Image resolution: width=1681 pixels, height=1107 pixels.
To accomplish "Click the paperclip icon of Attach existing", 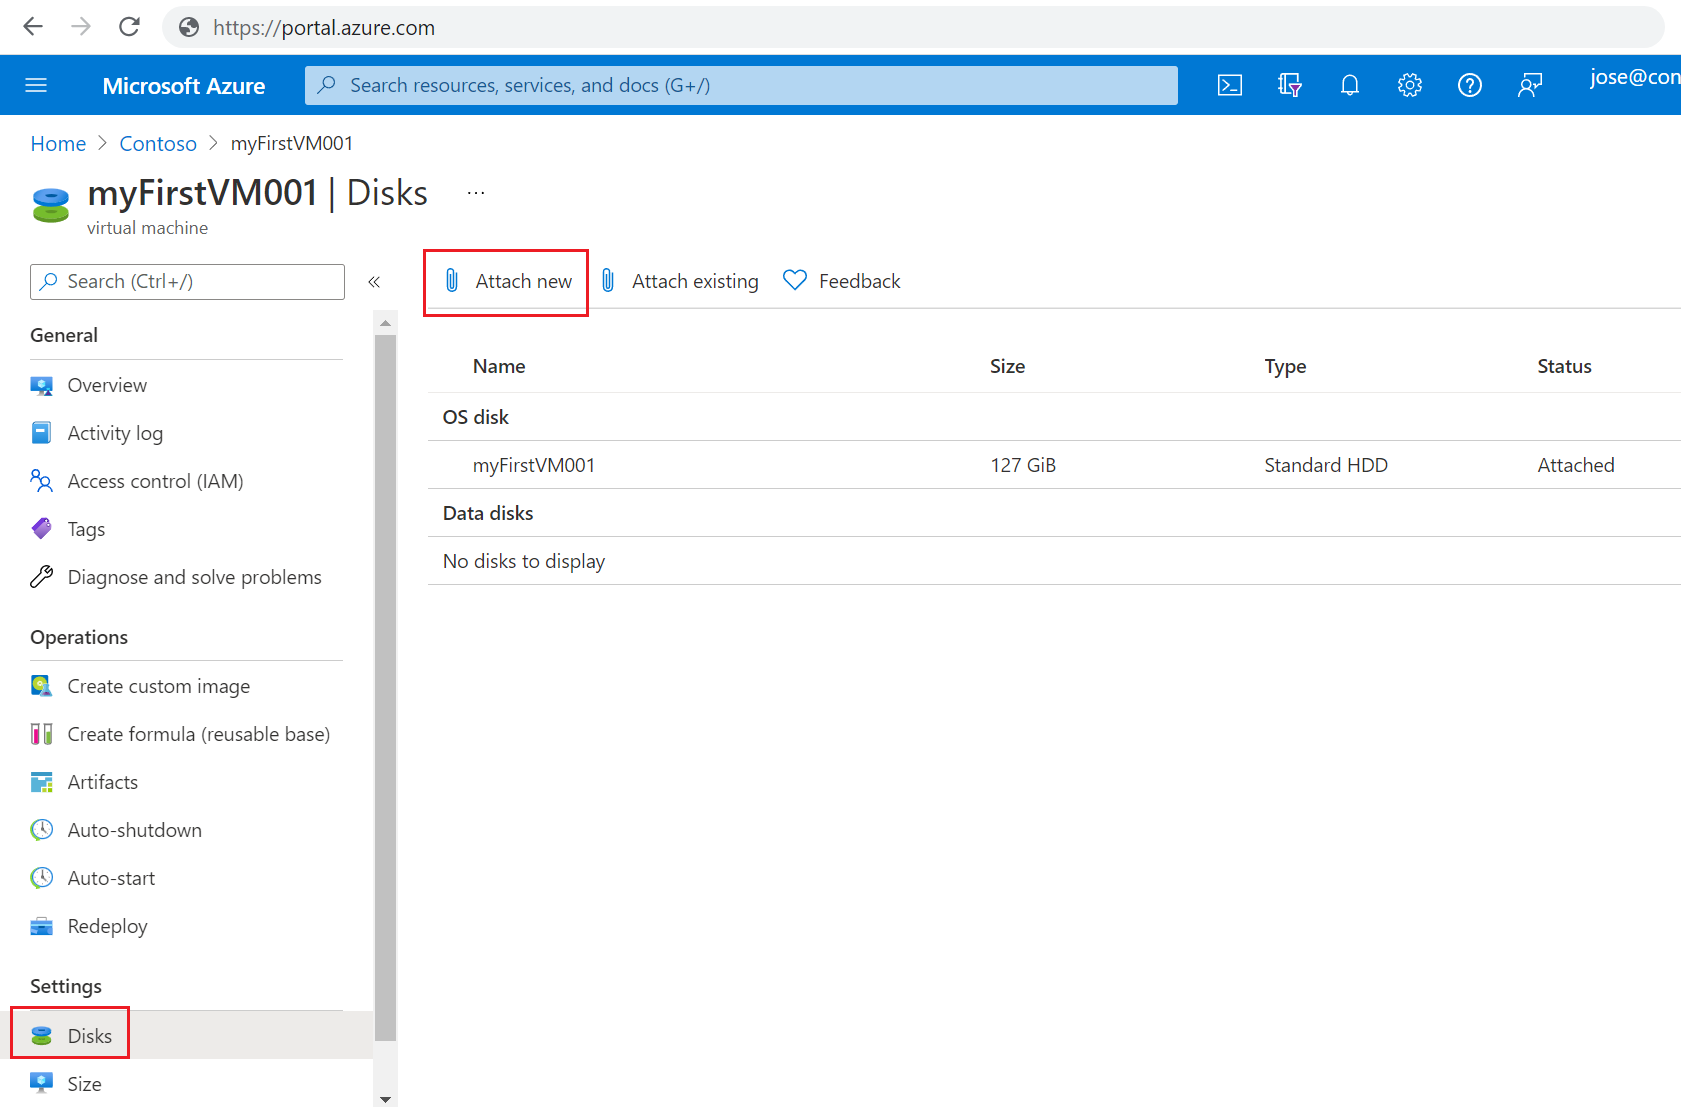I will pyautogui.click(x=608, y=281).
